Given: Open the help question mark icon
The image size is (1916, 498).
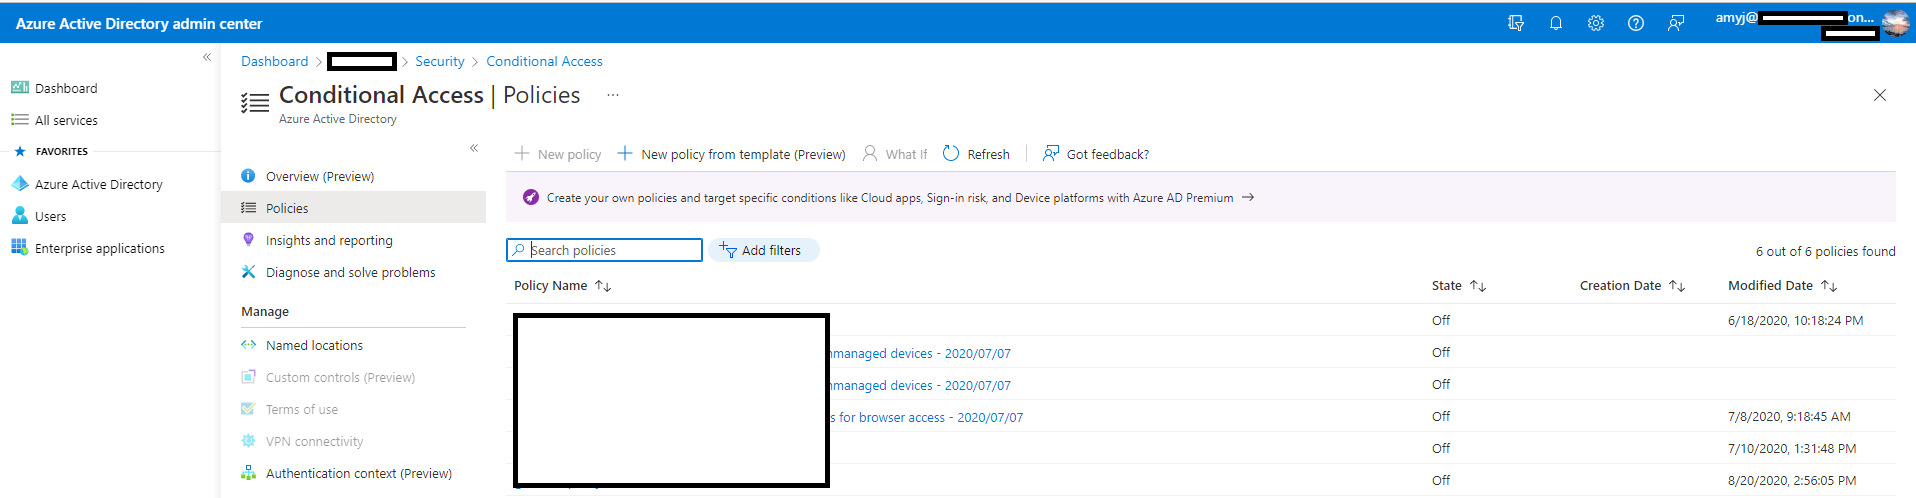Looking at the screenshot, I should click(1636, 23).
